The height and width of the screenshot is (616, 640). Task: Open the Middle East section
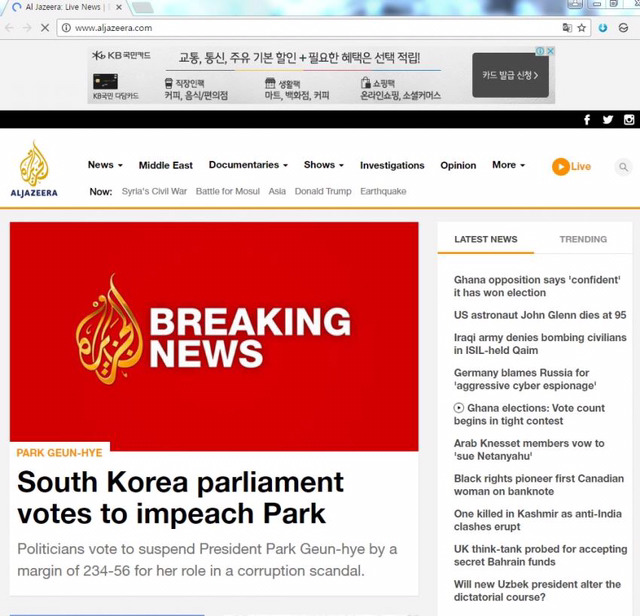click(x=166, y=165)
